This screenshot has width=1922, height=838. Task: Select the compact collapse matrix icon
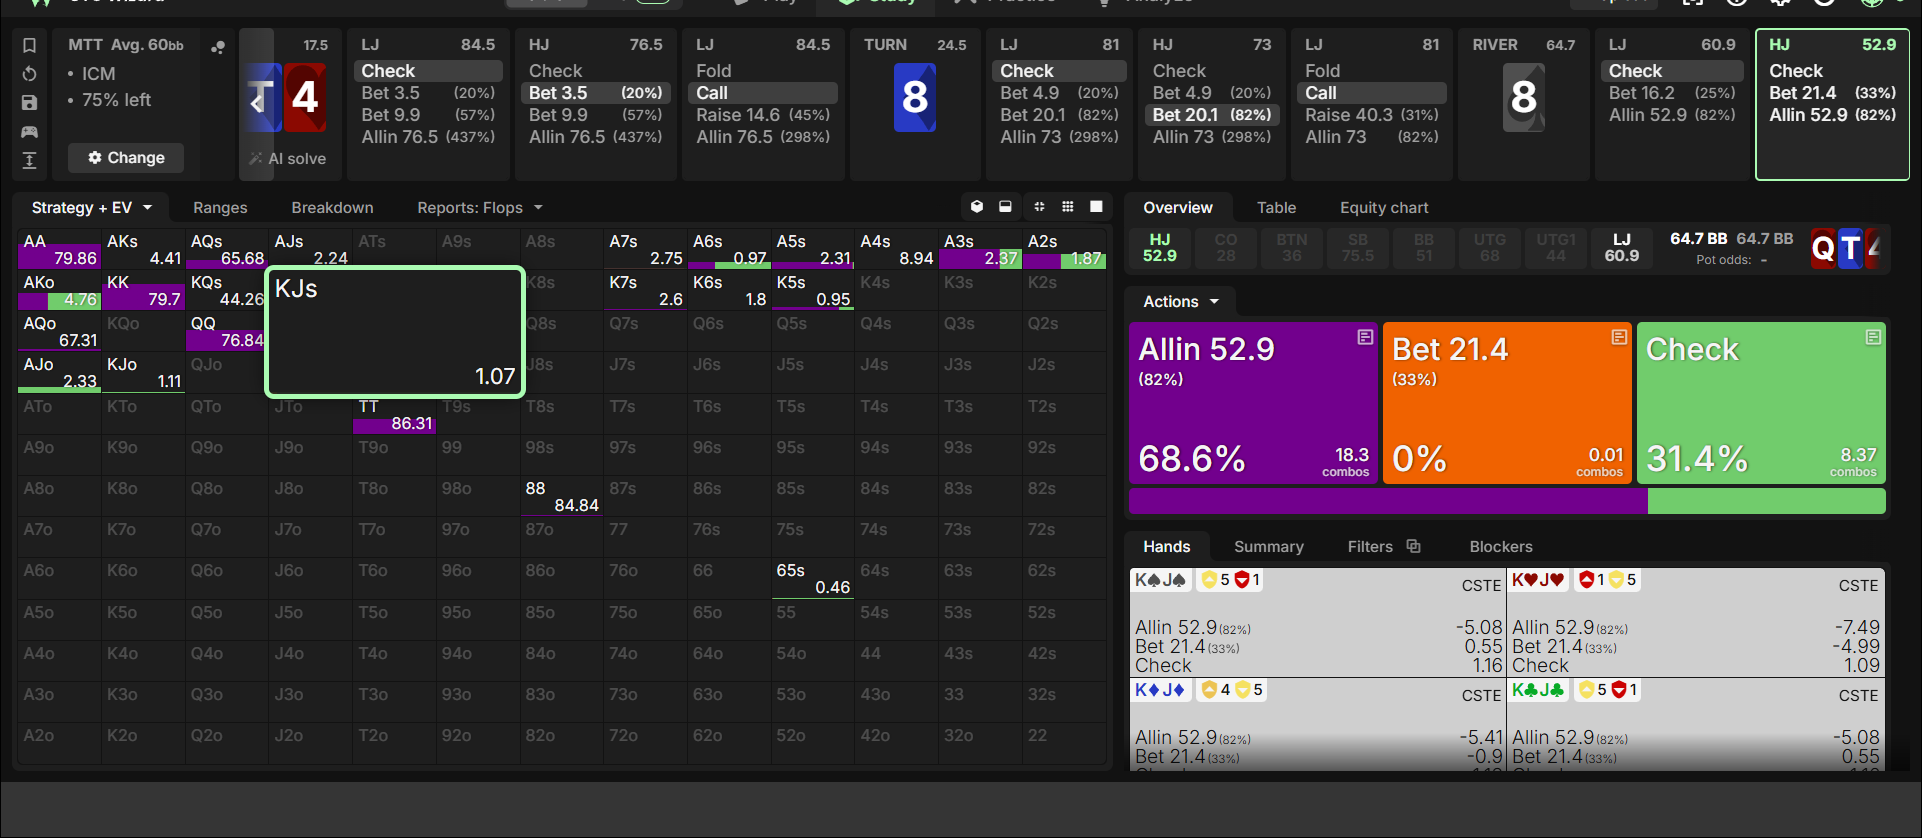click(x=1039, y=207)
